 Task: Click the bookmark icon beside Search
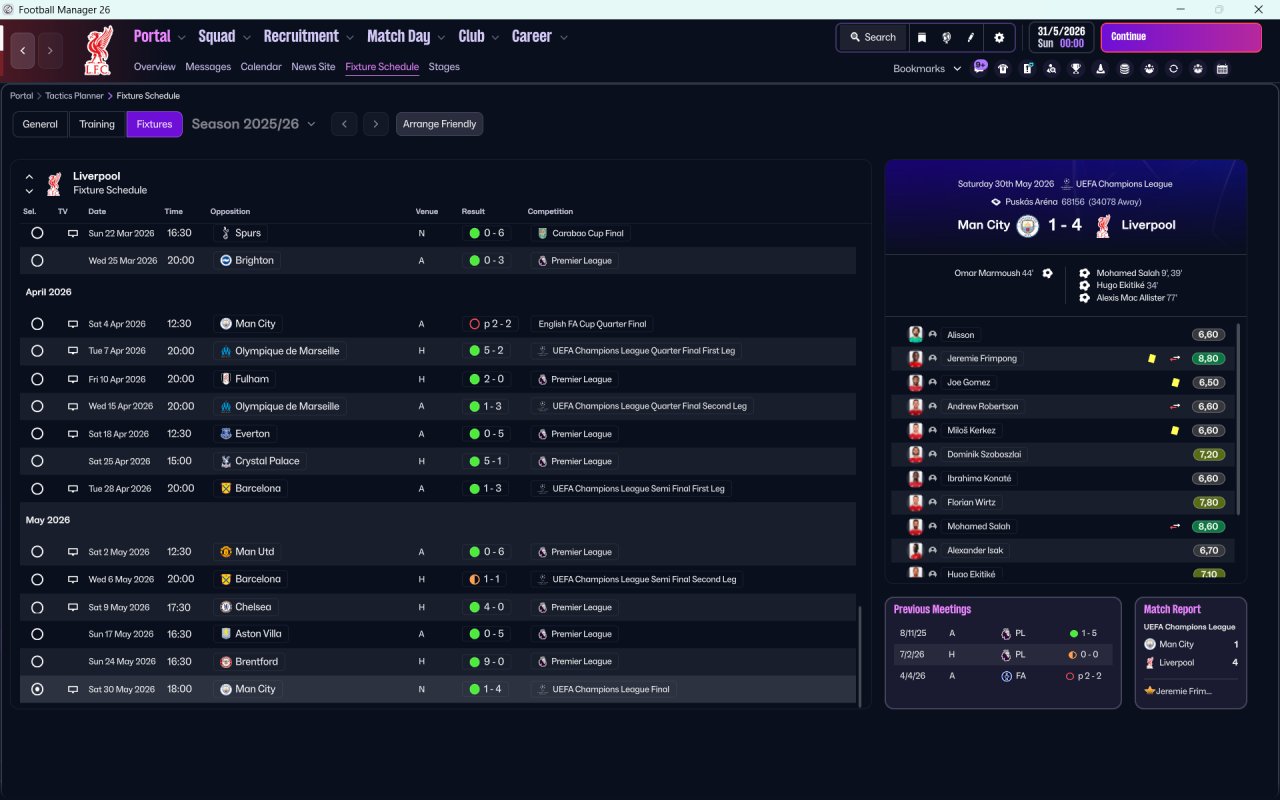coord(922,38)
